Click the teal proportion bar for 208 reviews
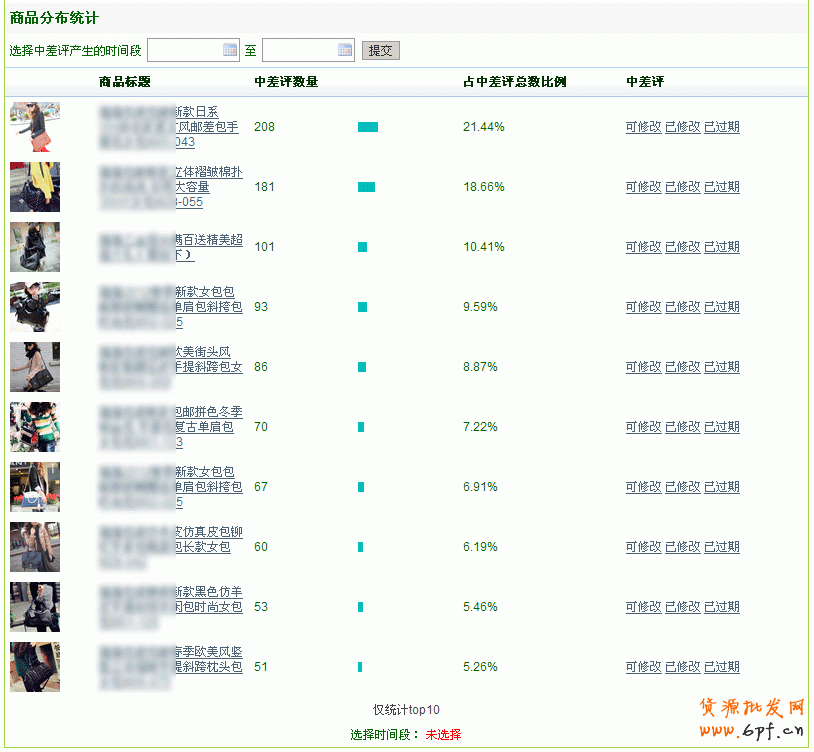814x752 pixels. tap(368, 127)
